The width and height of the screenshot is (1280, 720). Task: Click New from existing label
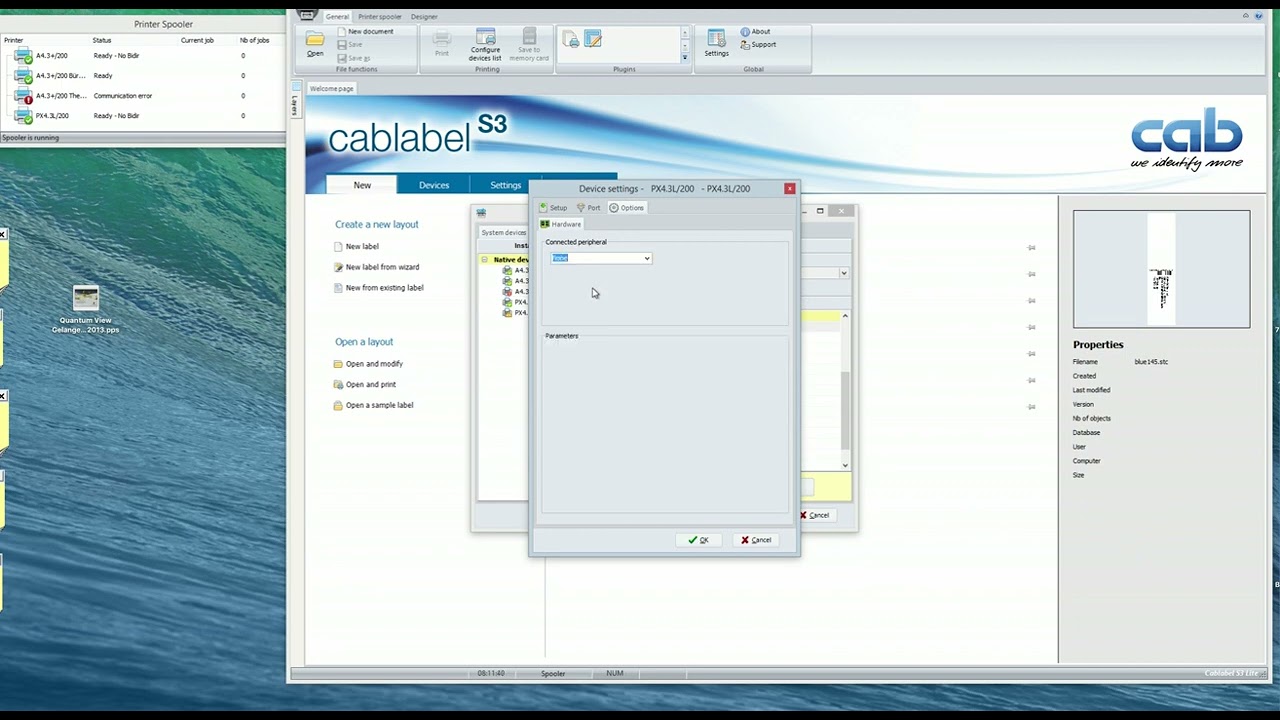click(379, 288)
